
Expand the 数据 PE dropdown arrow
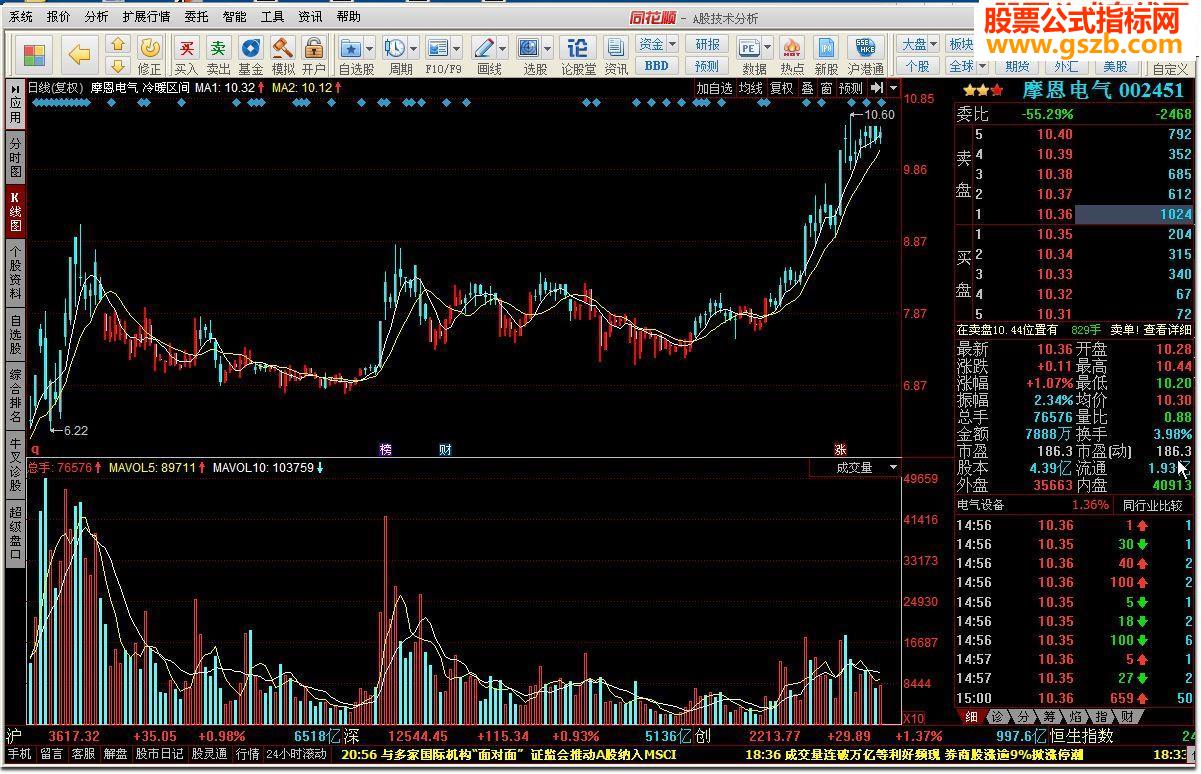(x=768, y=47)
